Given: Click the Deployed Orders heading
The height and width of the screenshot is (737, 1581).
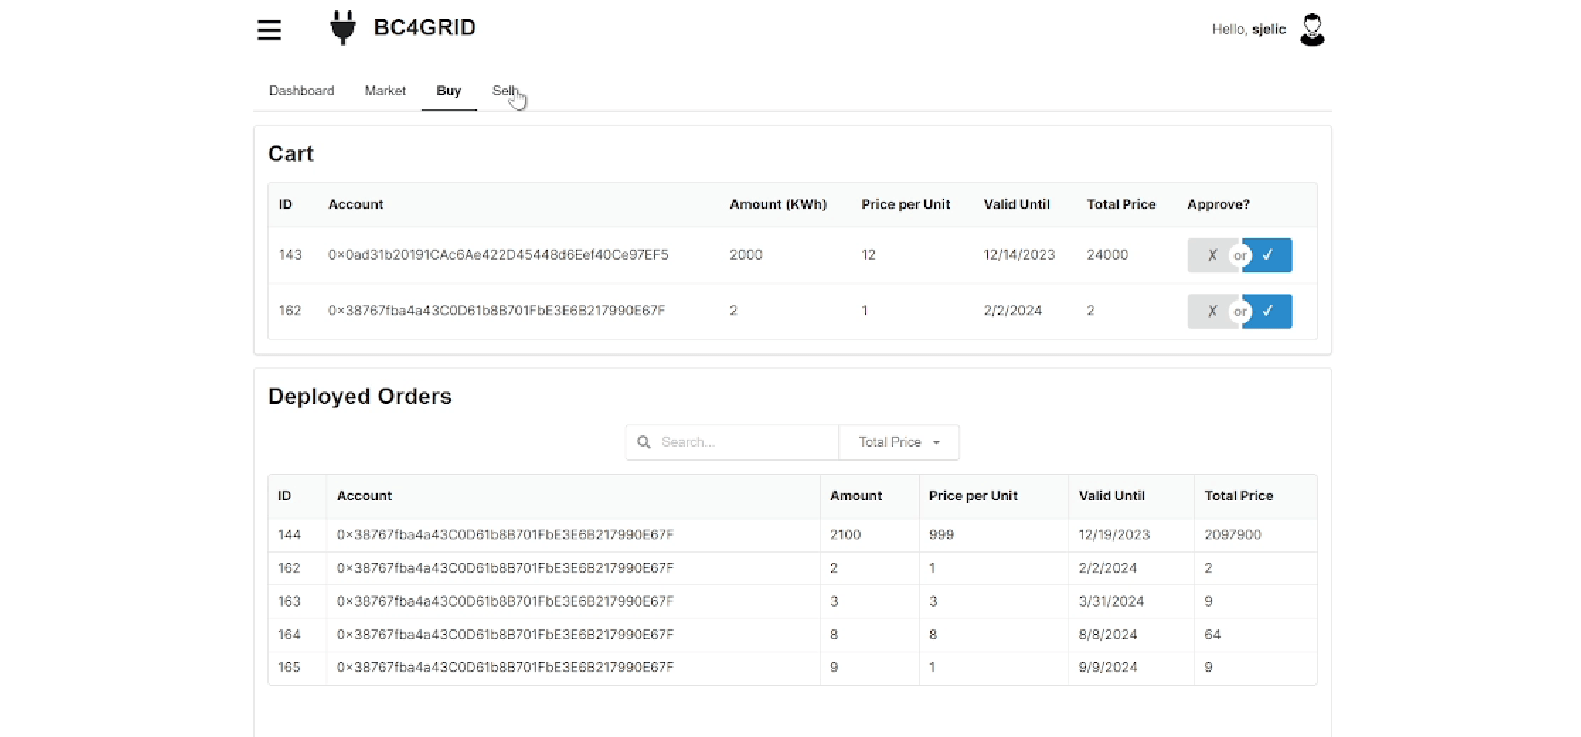Looking at the screenshot, I should [x=360, y=397].
